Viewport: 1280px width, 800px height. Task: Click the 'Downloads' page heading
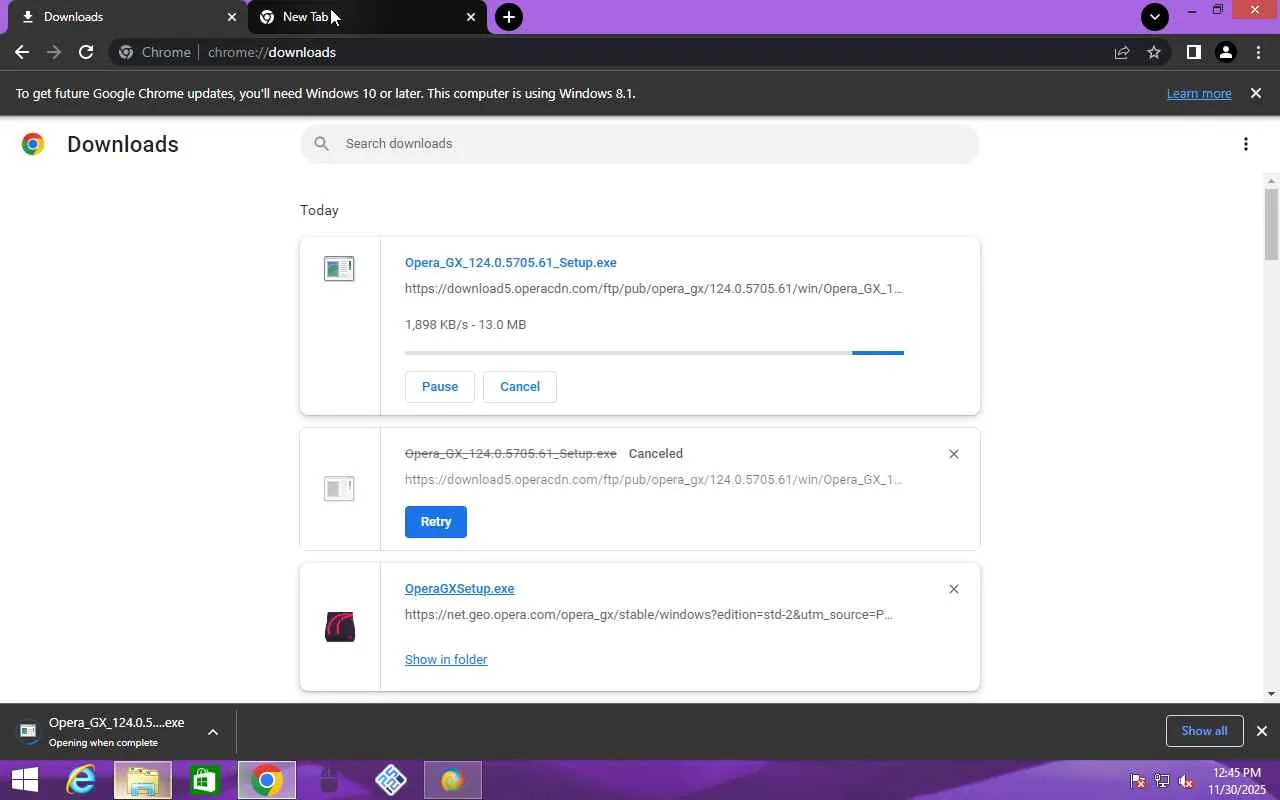coord(123,144)
